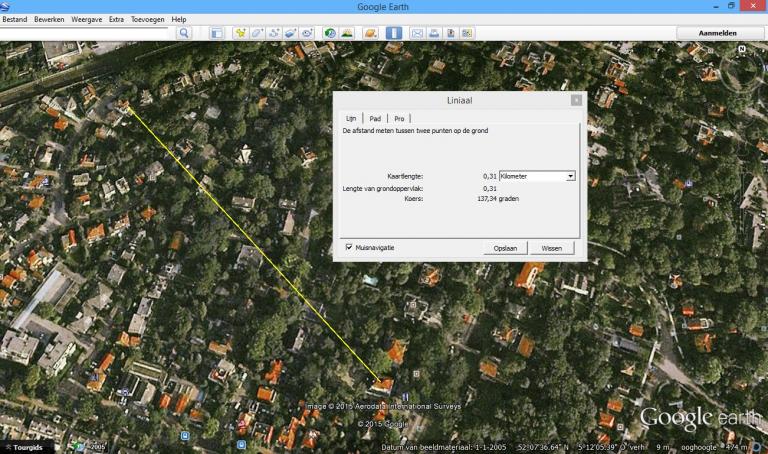Image resolution: width=768 pixels, height=454 pixels.
Task: Open the Tourgids panel at bottom
Action: [x=26, y=447]
